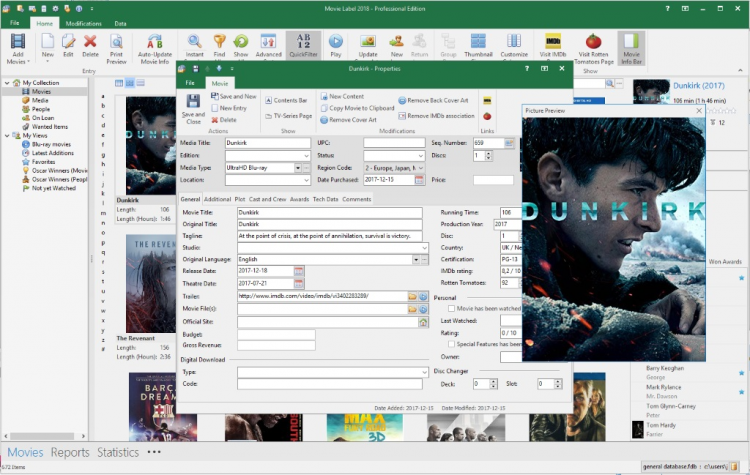Collapse the My Collection tree node
This screenshot has width=750, height=475.
point(5,82)
